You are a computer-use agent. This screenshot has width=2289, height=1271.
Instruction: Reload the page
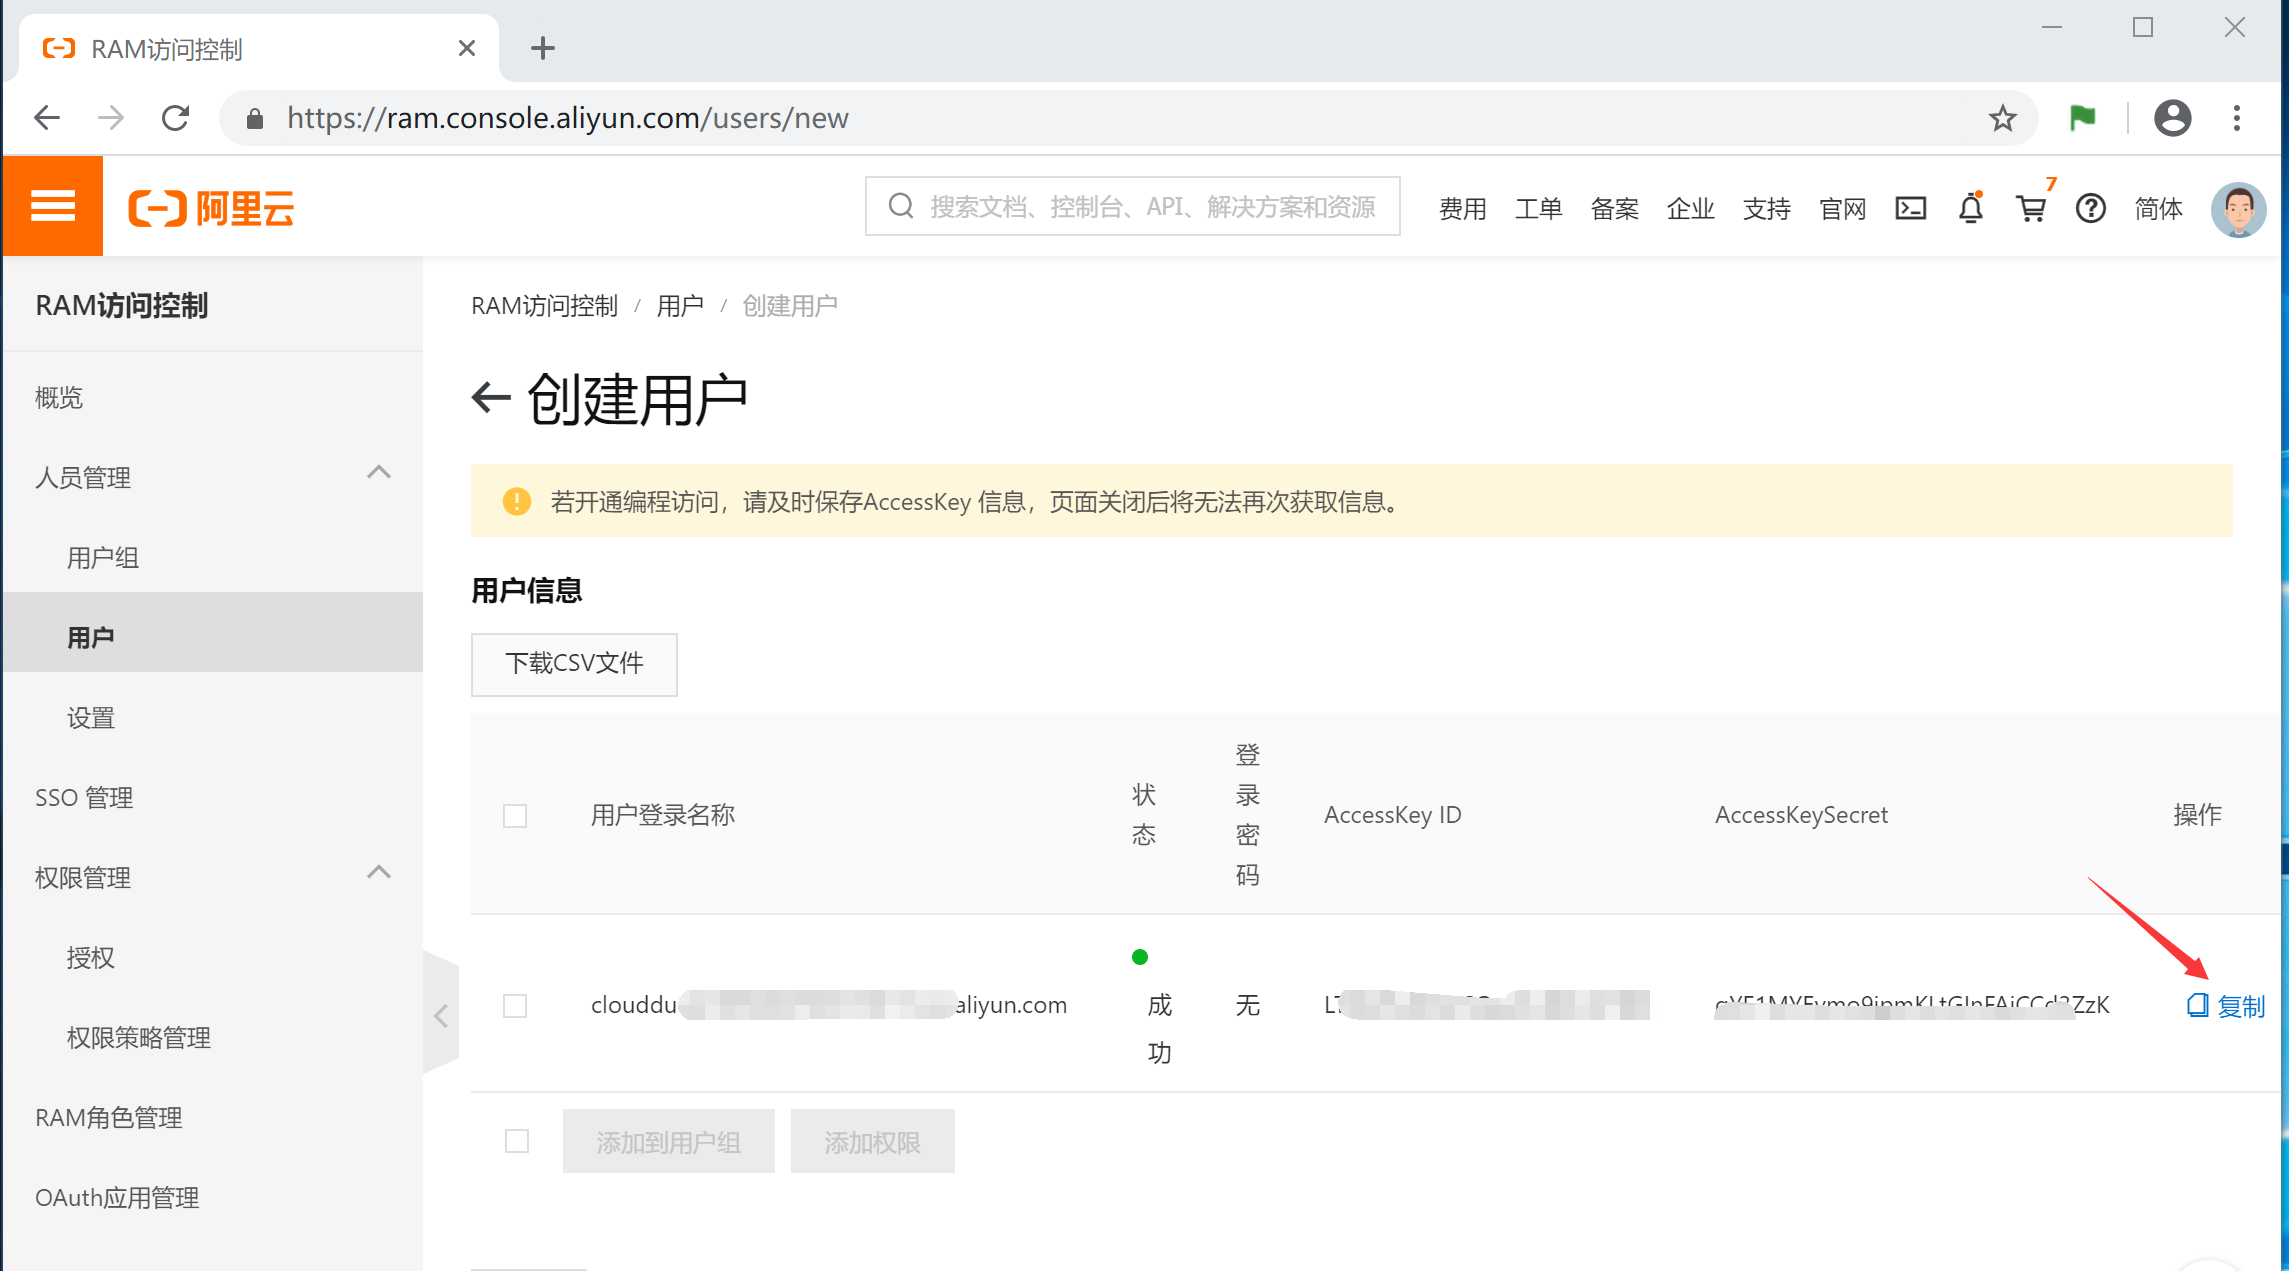pos(176,118)
